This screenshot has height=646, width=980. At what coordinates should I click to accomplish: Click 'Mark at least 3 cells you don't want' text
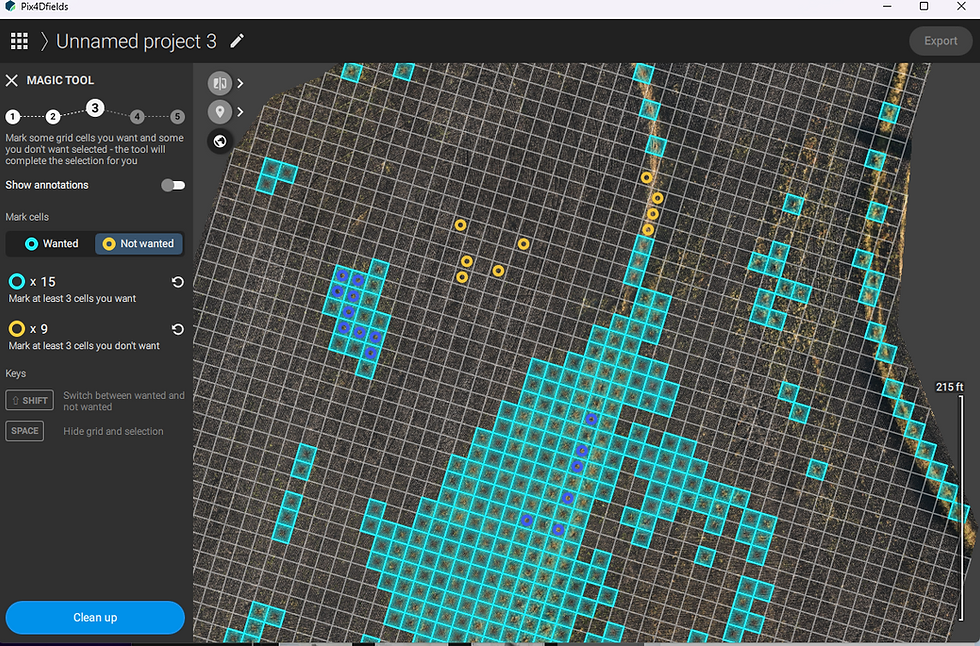click(x=84, y=345)
